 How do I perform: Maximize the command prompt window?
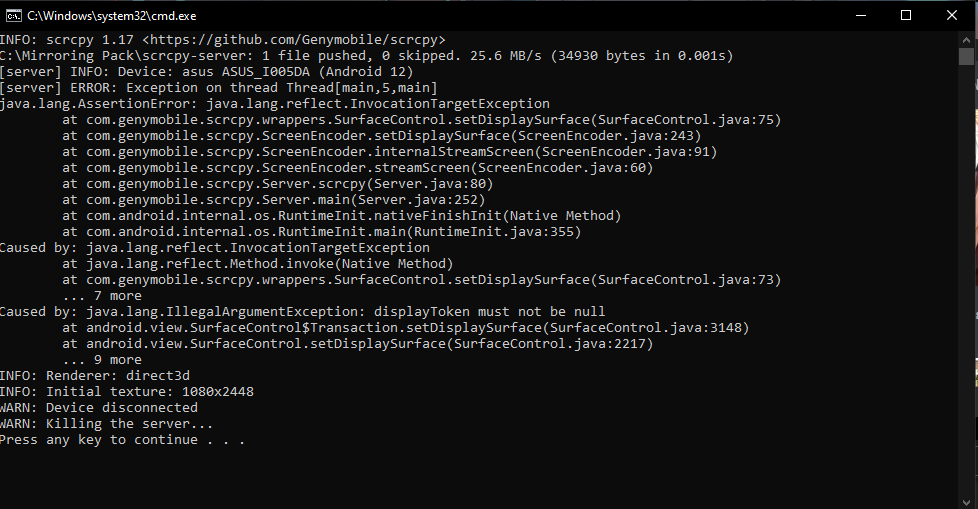coord(906,15)
